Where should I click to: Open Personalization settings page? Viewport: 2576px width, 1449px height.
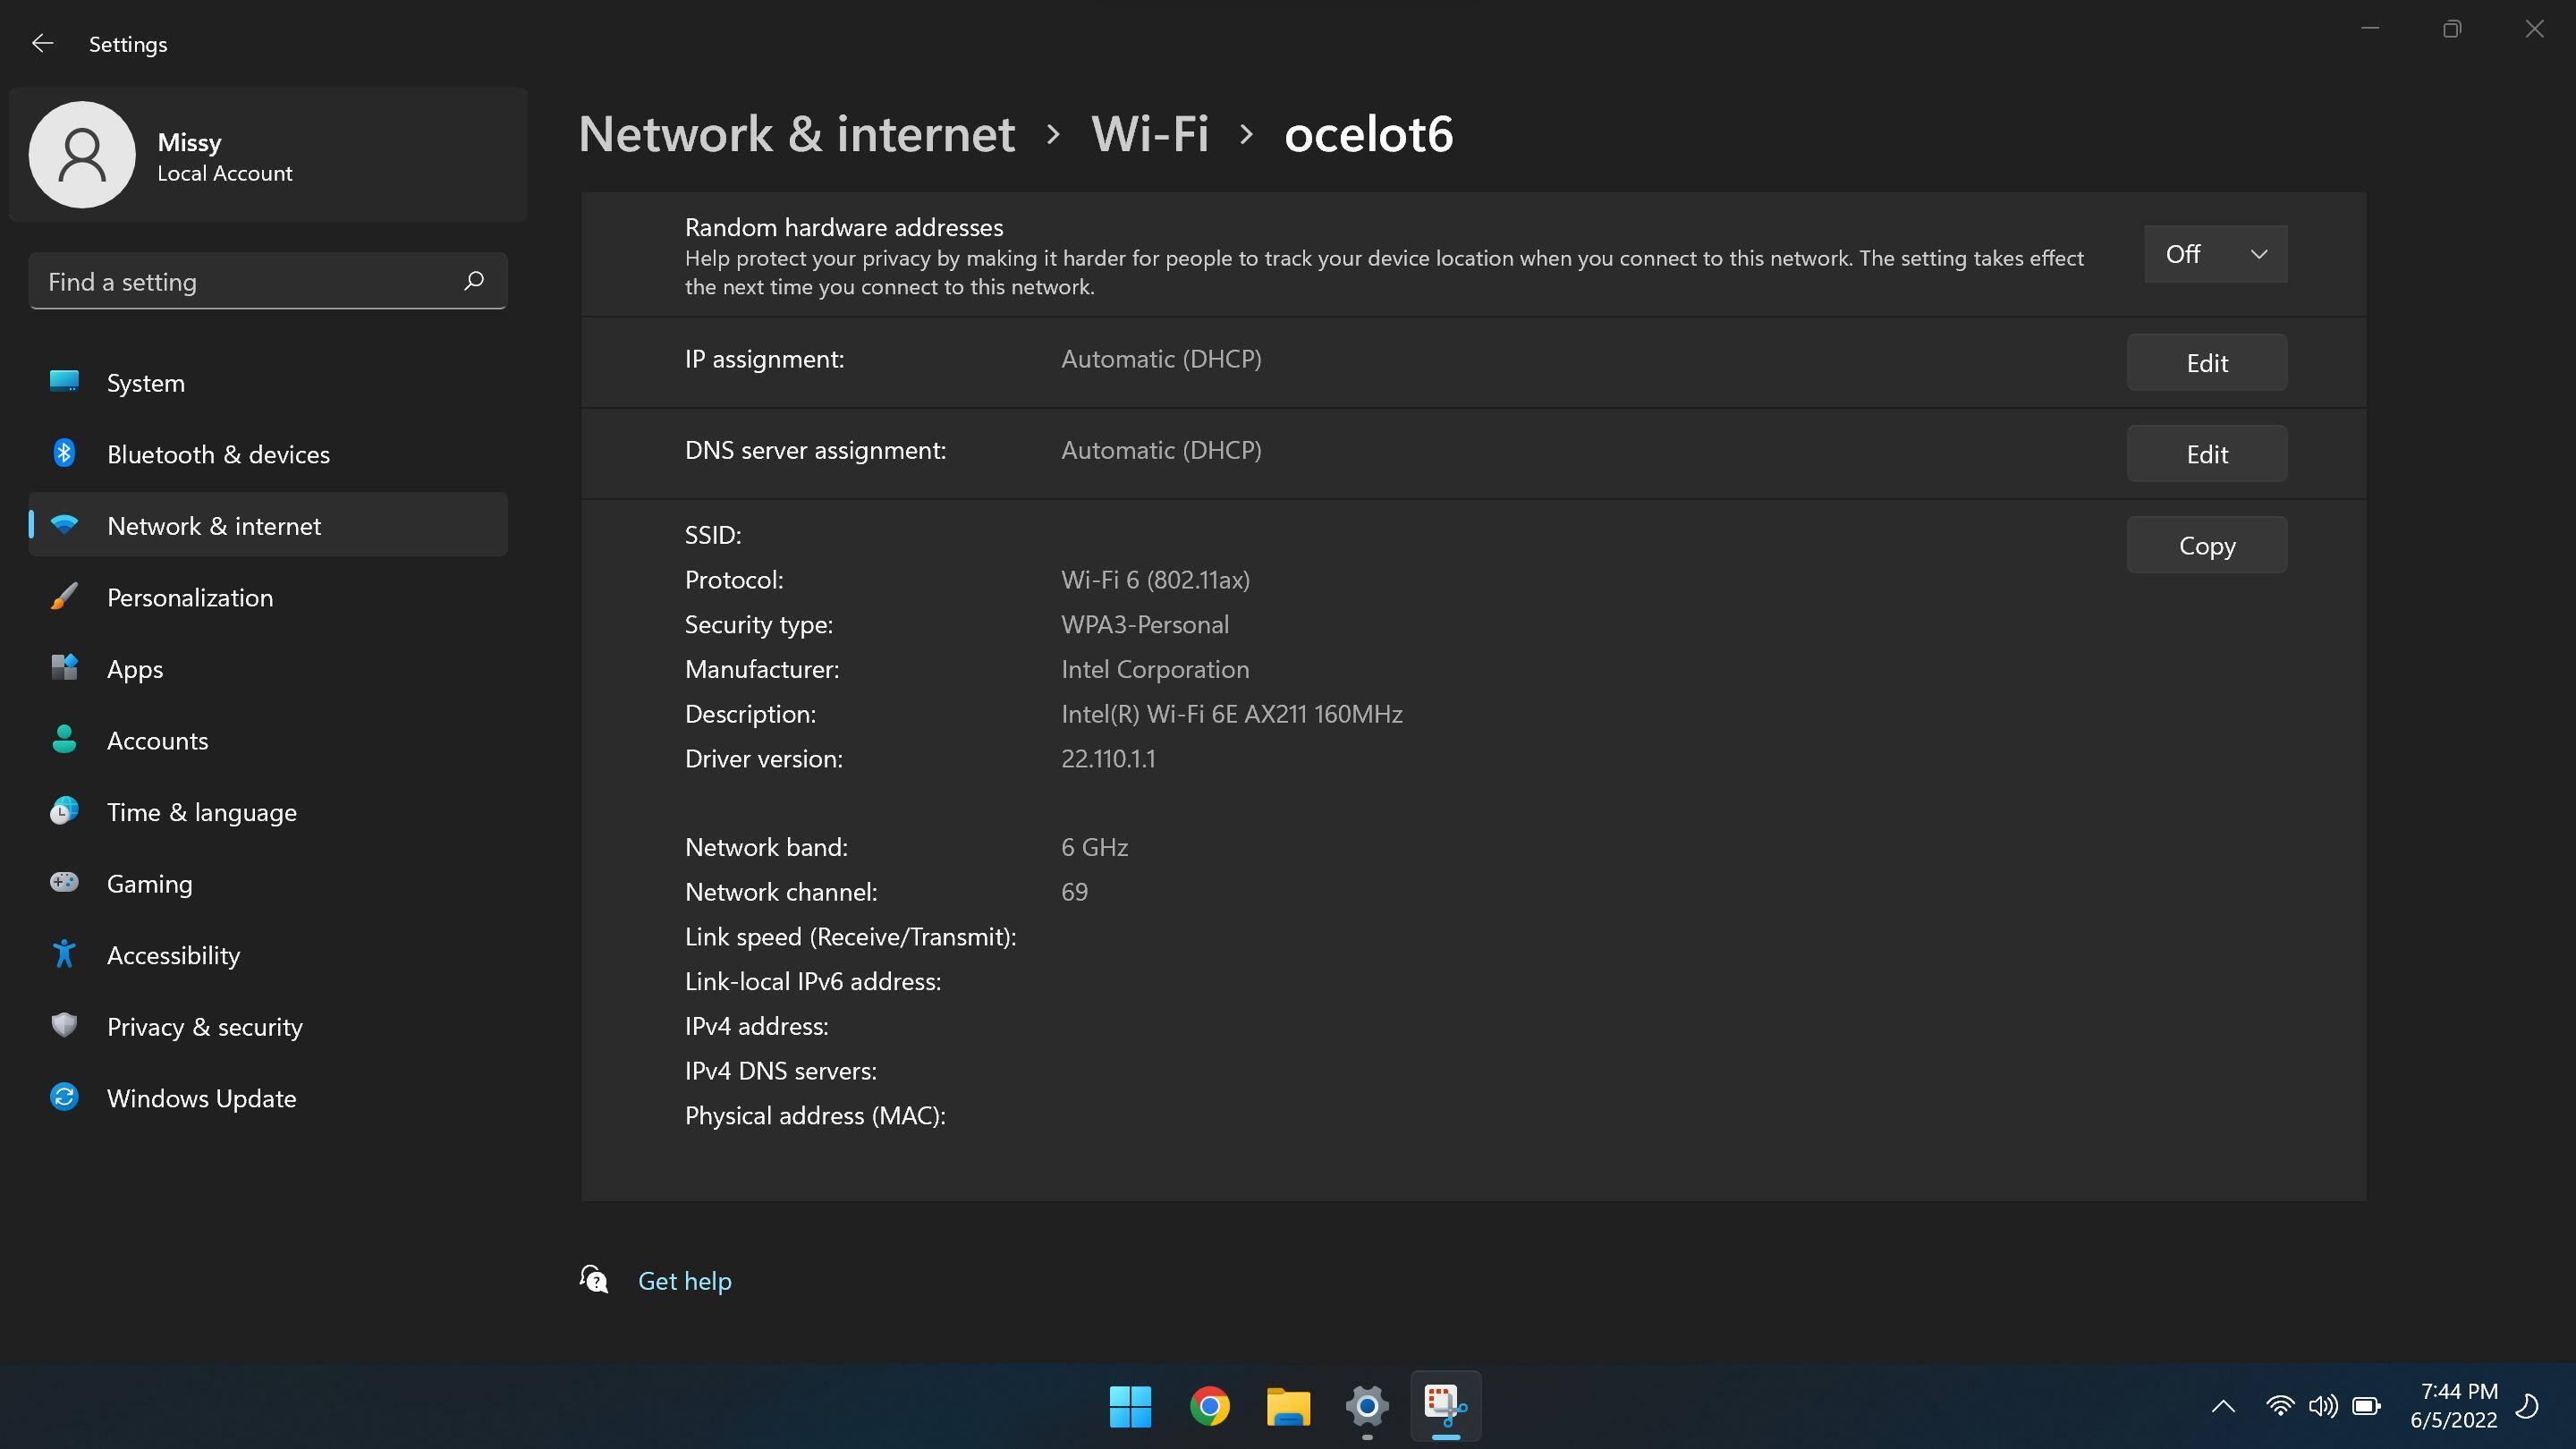pos(189,597)
